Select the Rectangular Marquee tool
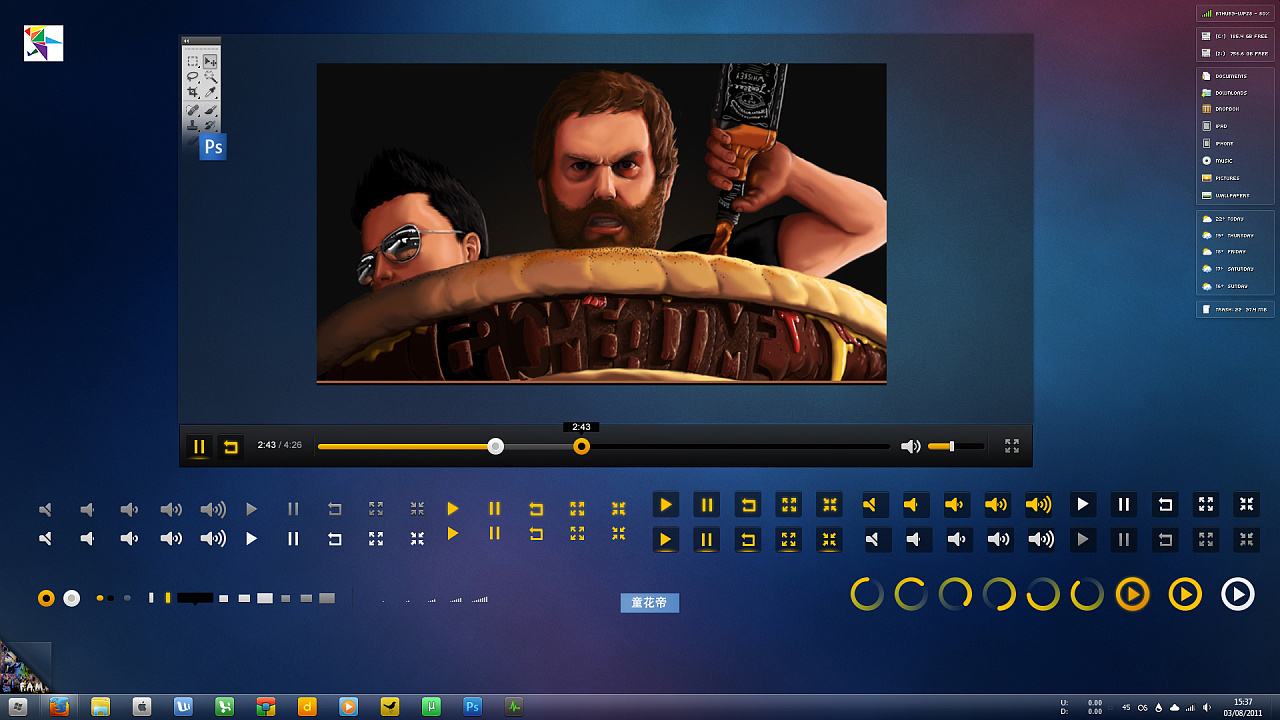This screenshot has width=1280, height=720. pyautogui.click(x=193, y=61)
